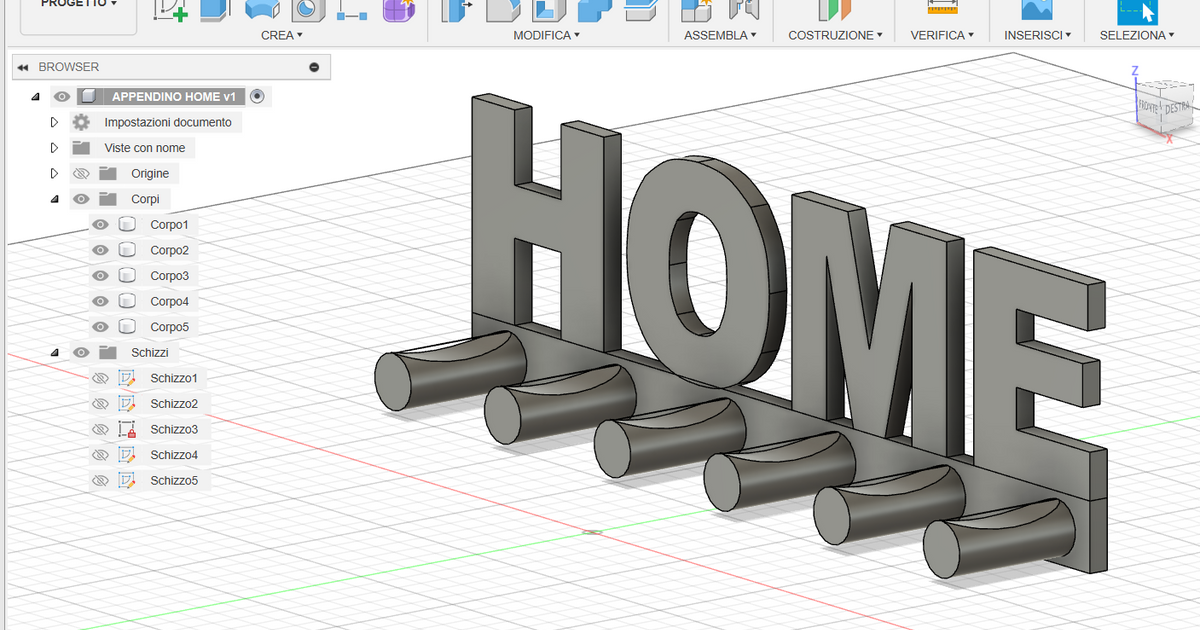
Task: Open the VERIFICA menu
Action: (x=942, y=35)
